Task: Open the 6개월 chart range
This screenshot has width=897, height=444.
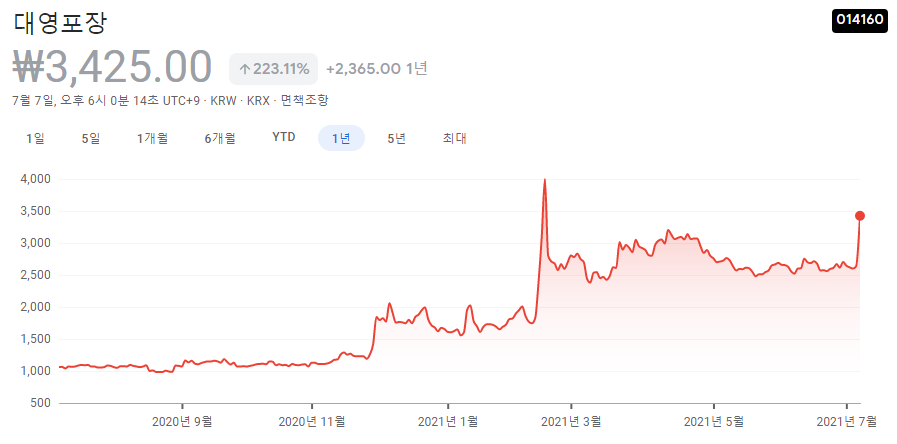Action: click(220, 138)
